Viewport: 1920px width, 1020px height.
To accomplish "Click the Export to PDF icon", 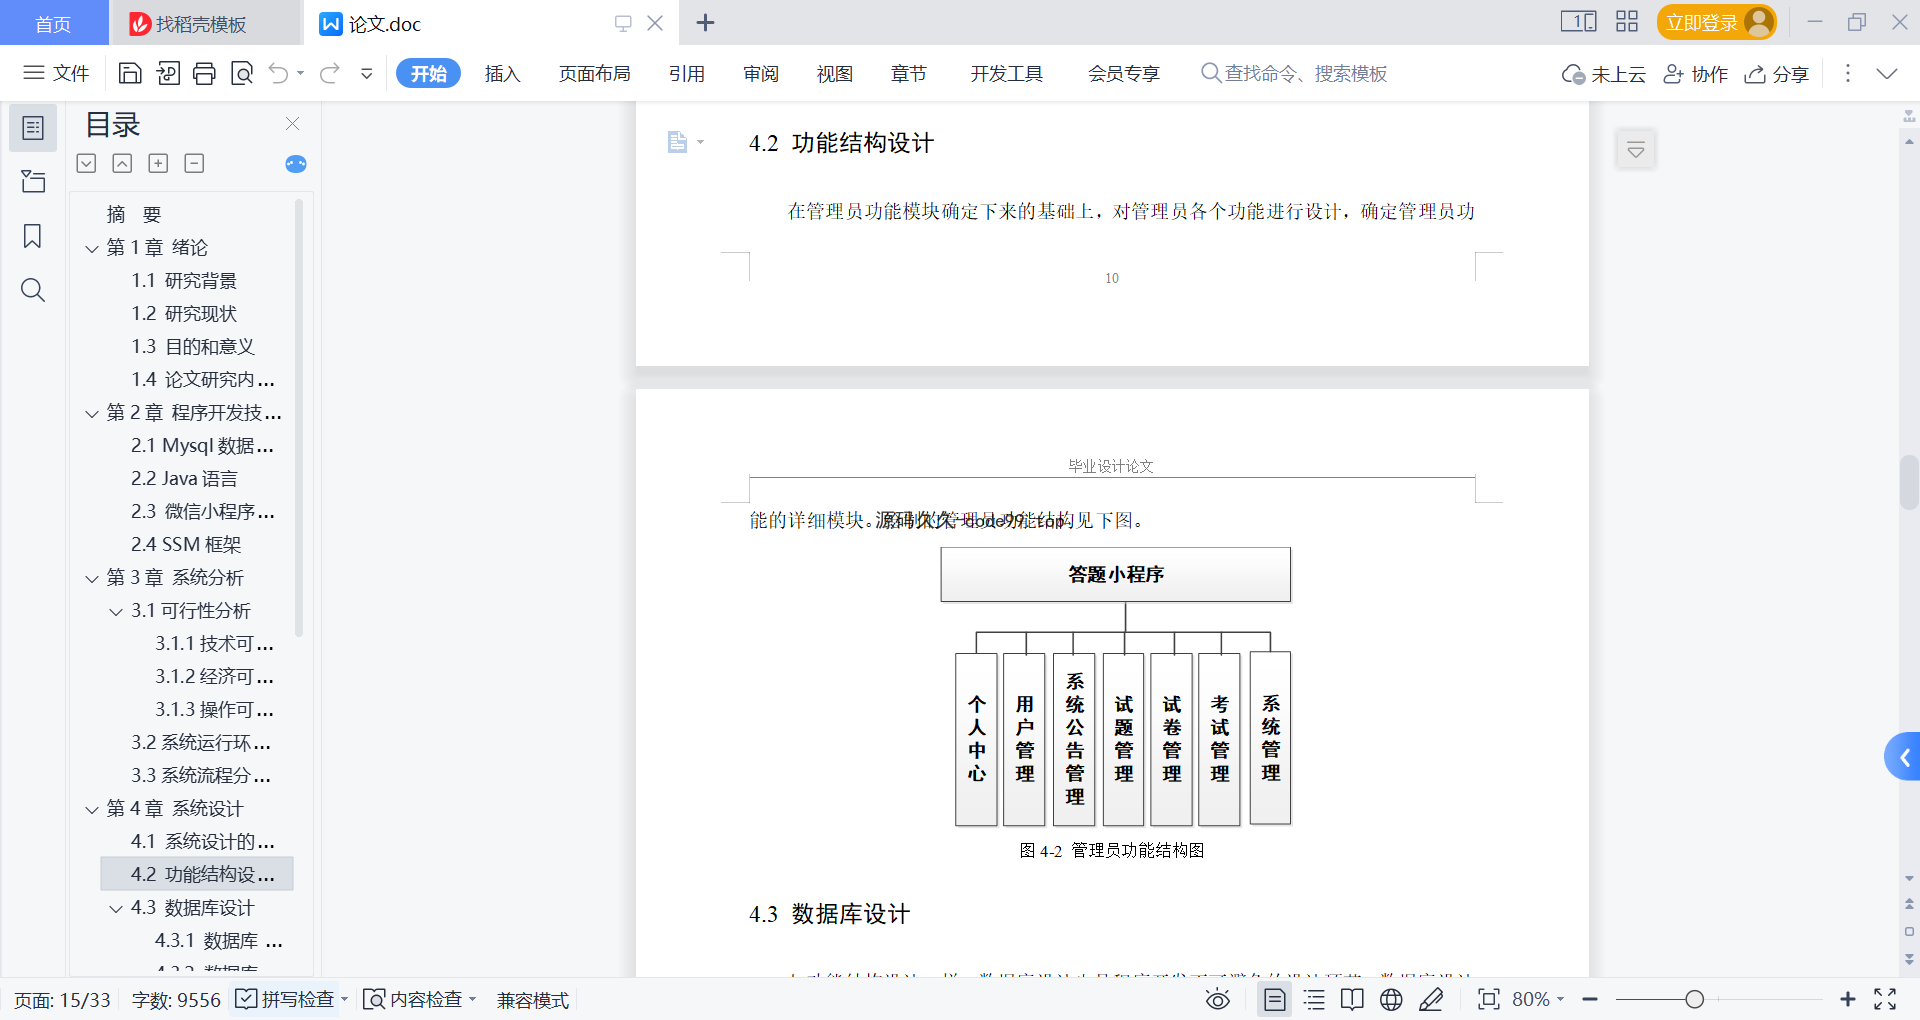I will click(x=168, y=73).
